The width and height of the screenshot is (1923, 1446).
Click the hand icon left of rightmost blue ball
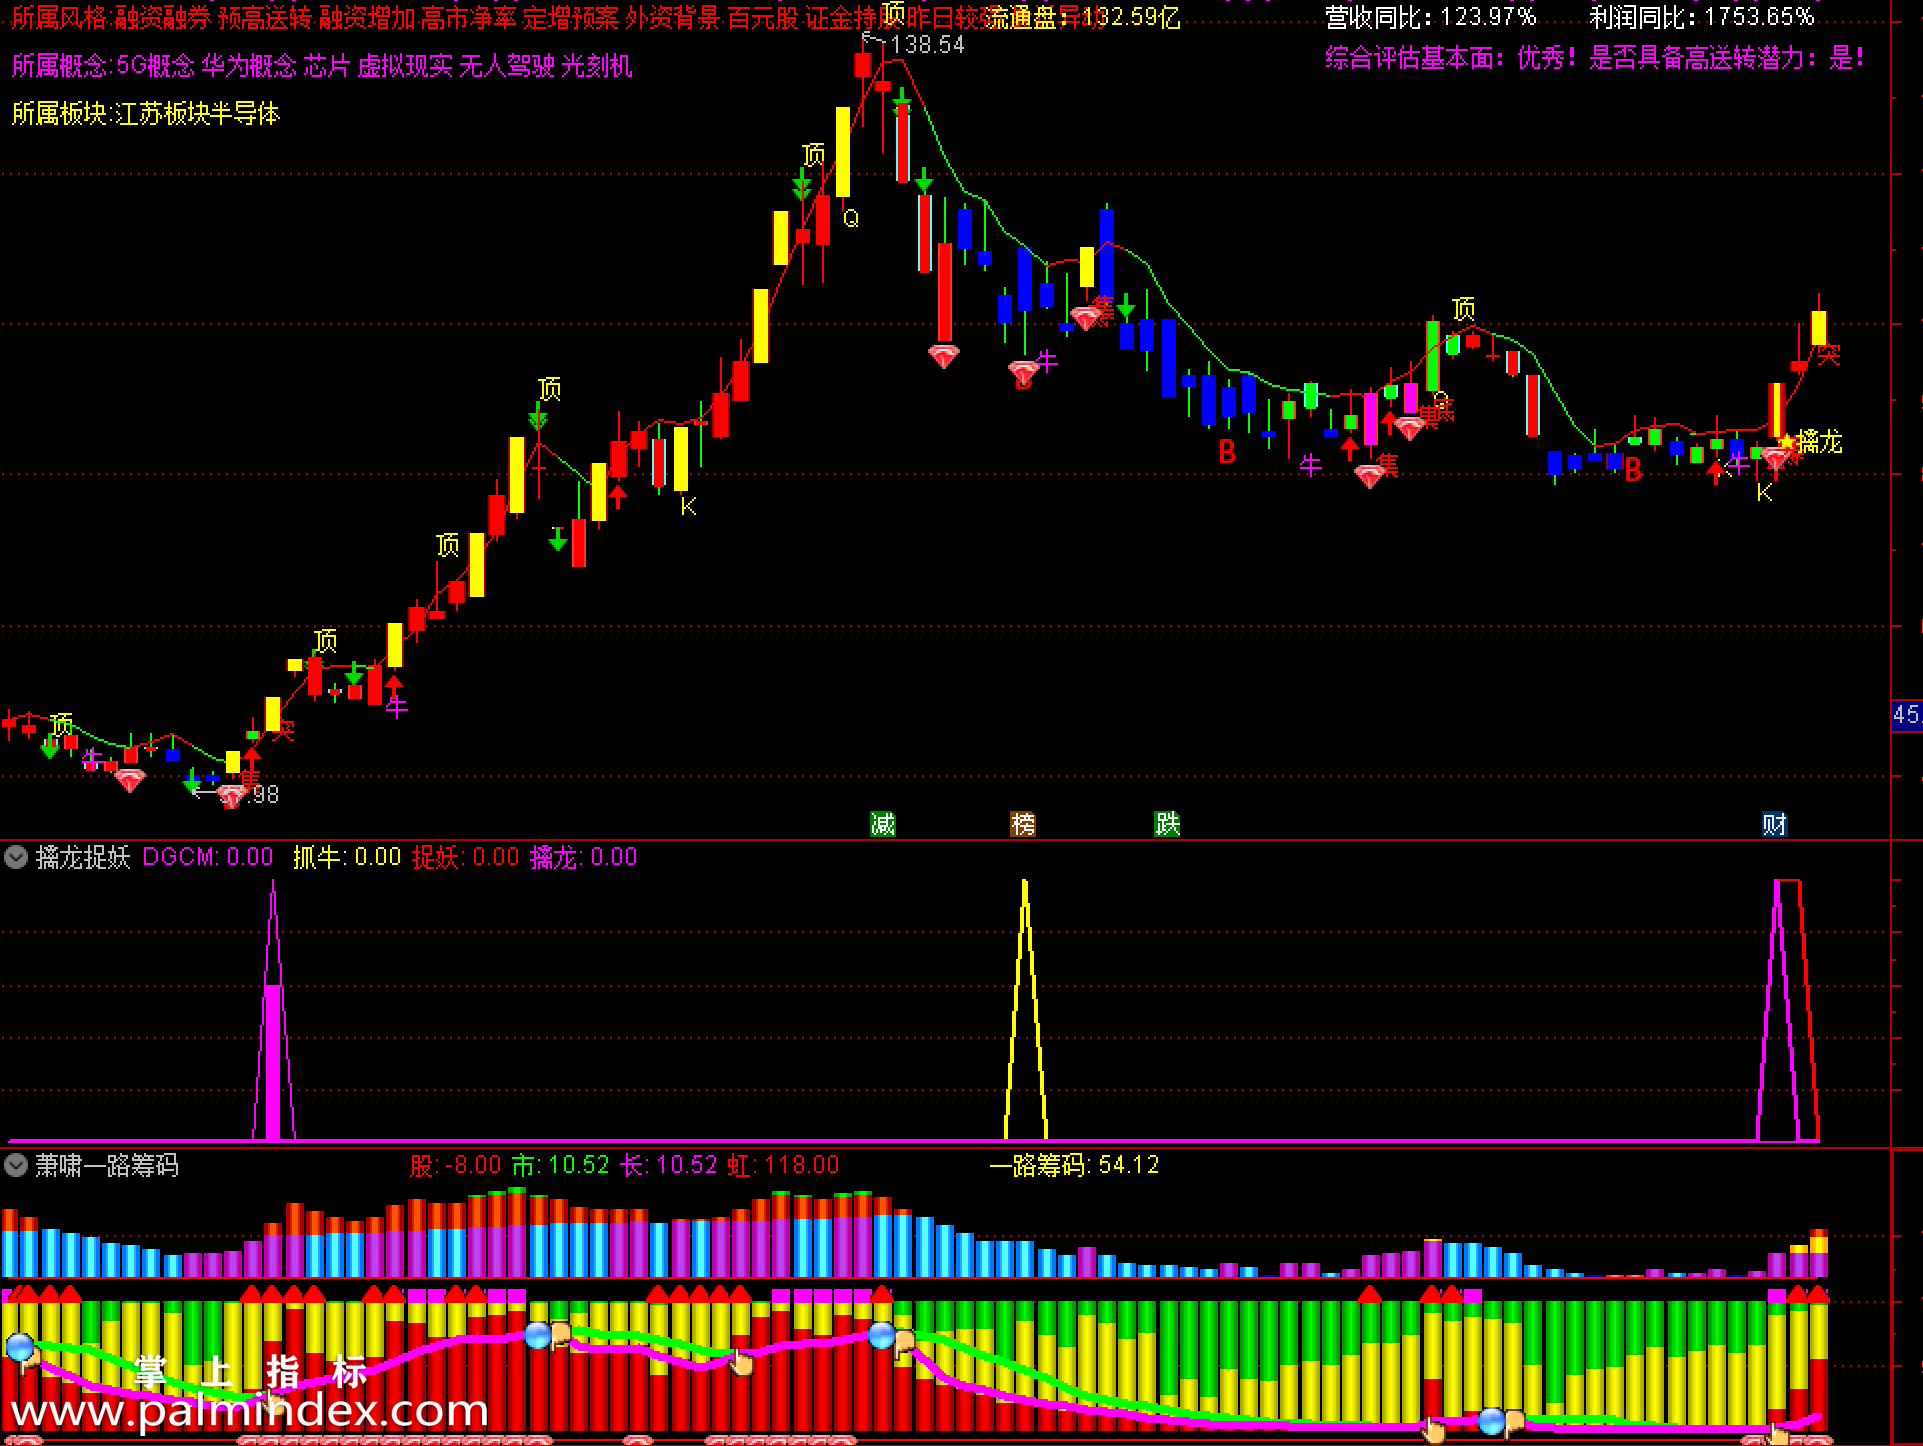1435,1430
